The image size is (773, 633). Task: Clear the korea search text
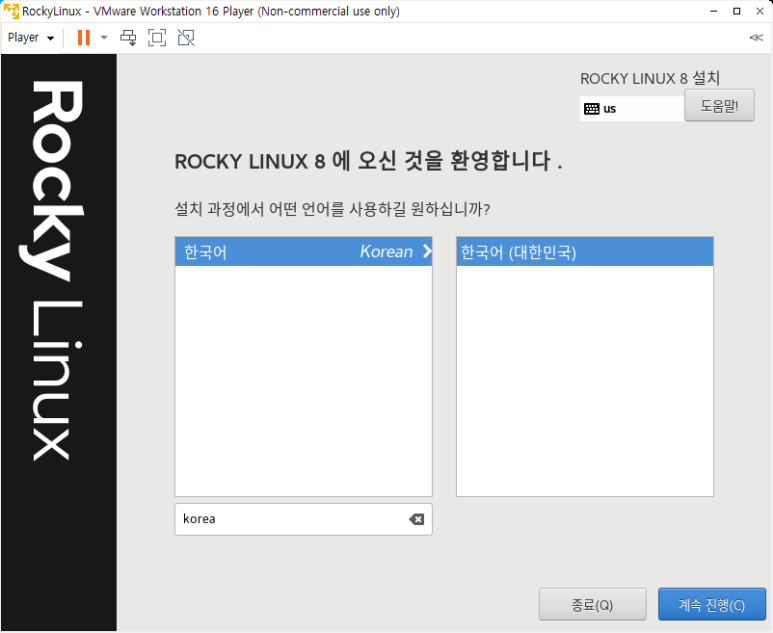pyautogui.click(x=417, y=519)
